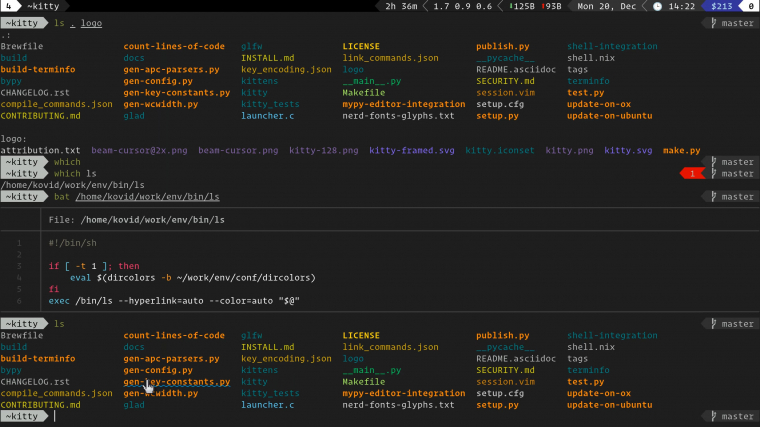Viewport: 760px width, 427px height.
Task: Open the Makefile hyperlink in the lower ls listing
Action: (x=364, y=382)
